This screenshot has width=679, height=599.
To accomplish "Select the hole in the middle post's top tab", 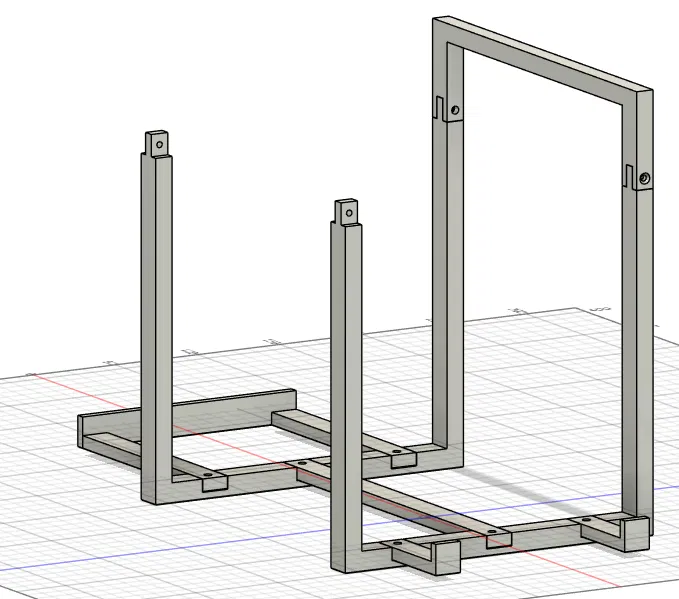I will [349, 213].
